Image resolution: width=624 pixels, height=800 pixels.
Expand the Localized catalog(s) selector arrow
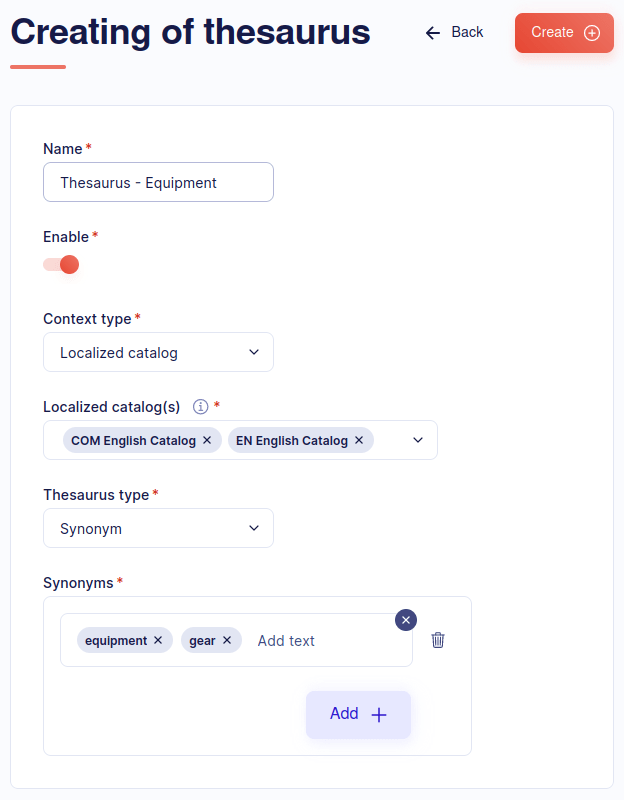(x=418, y=440)
